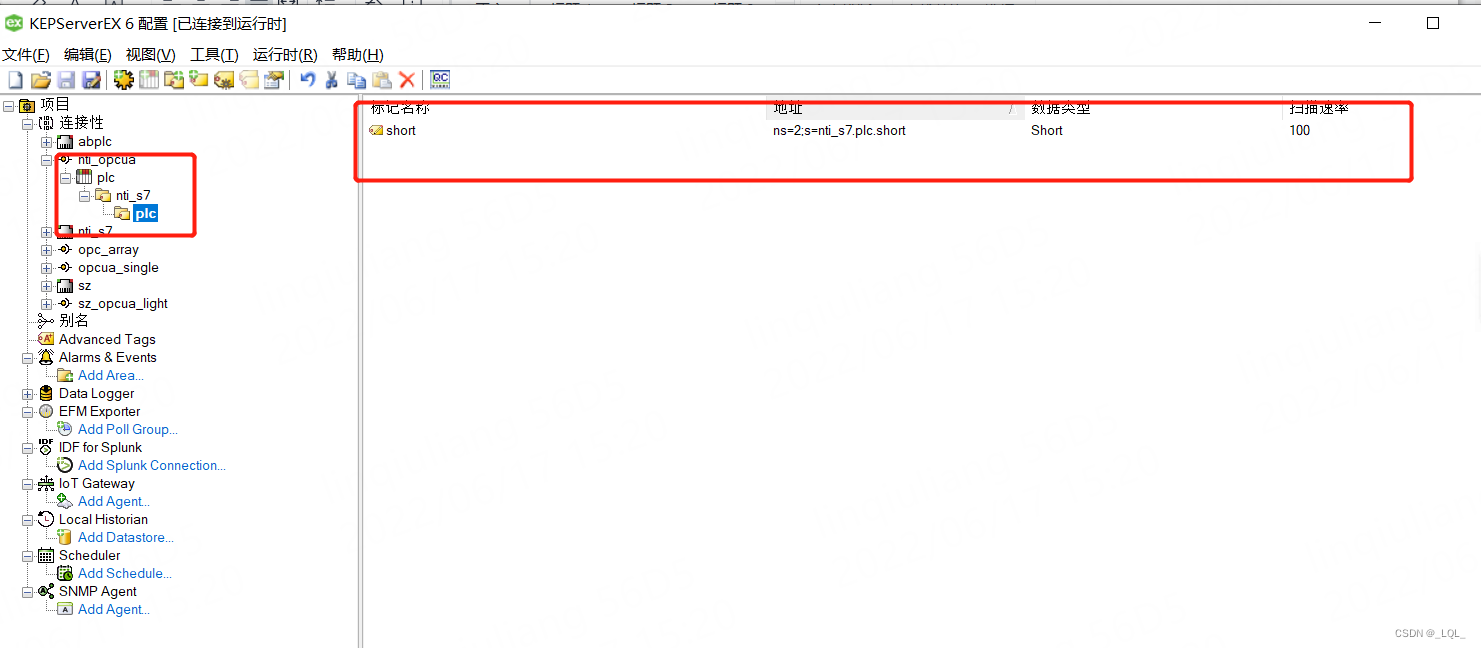Click the Add Area... link

coord(111,375)
